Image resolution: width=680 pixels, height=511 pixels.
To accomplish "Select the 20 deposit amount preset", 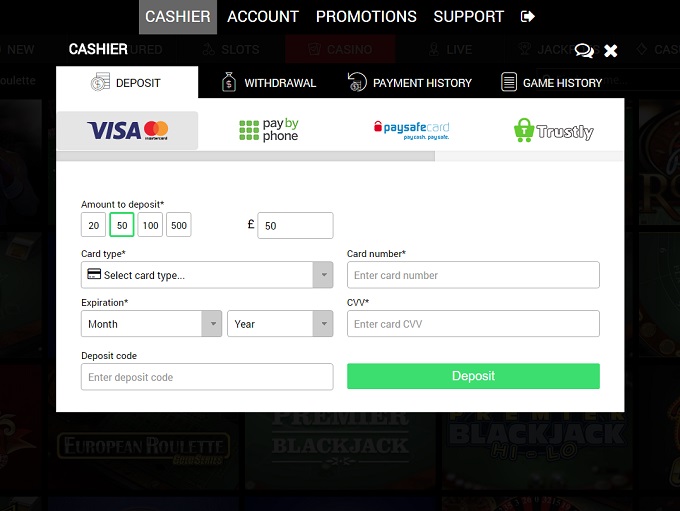I will (x=93, y=226).
